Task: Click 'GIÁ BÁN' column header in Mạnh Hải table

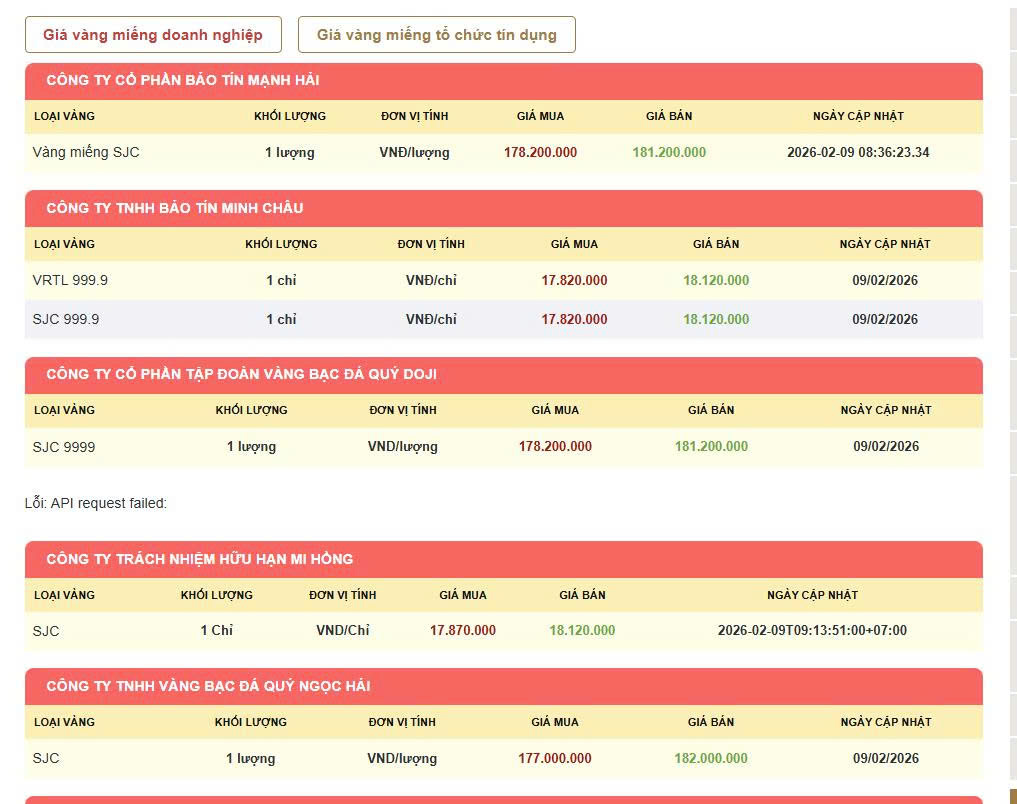Action: coord(669,116)
